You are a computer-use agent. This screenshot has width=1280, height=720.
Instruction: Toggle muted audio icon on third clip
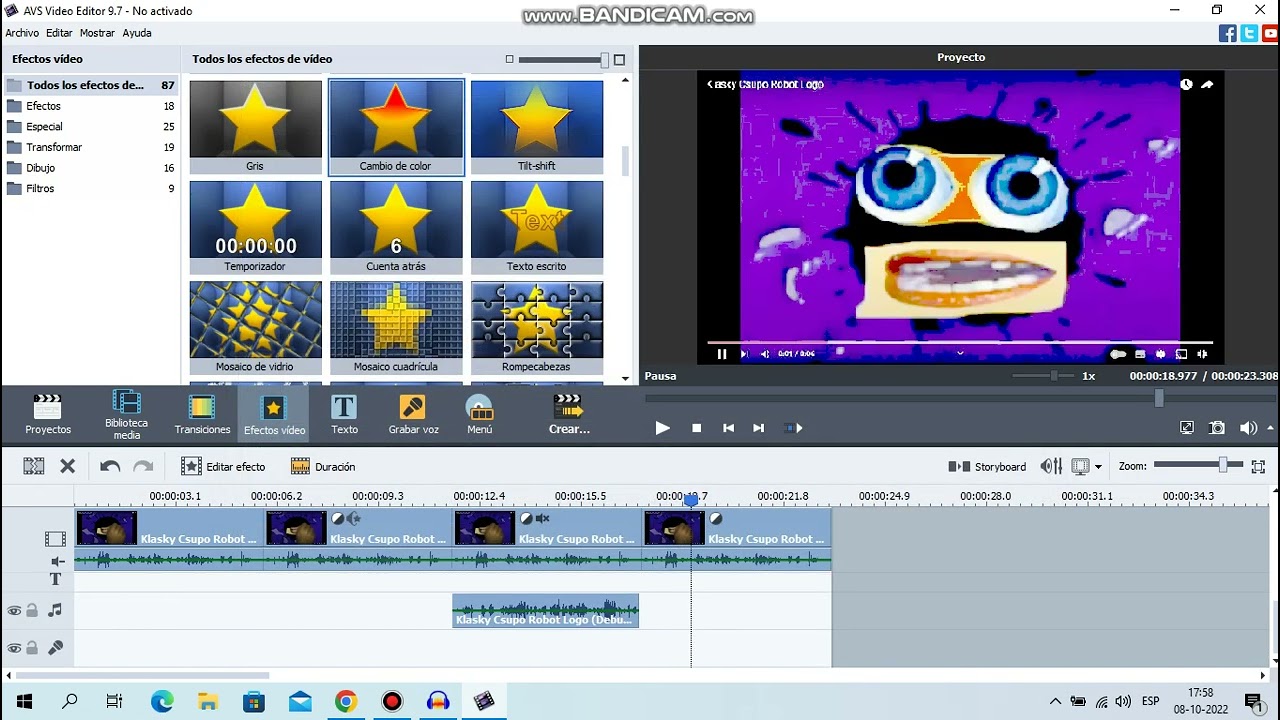[542, 519]
